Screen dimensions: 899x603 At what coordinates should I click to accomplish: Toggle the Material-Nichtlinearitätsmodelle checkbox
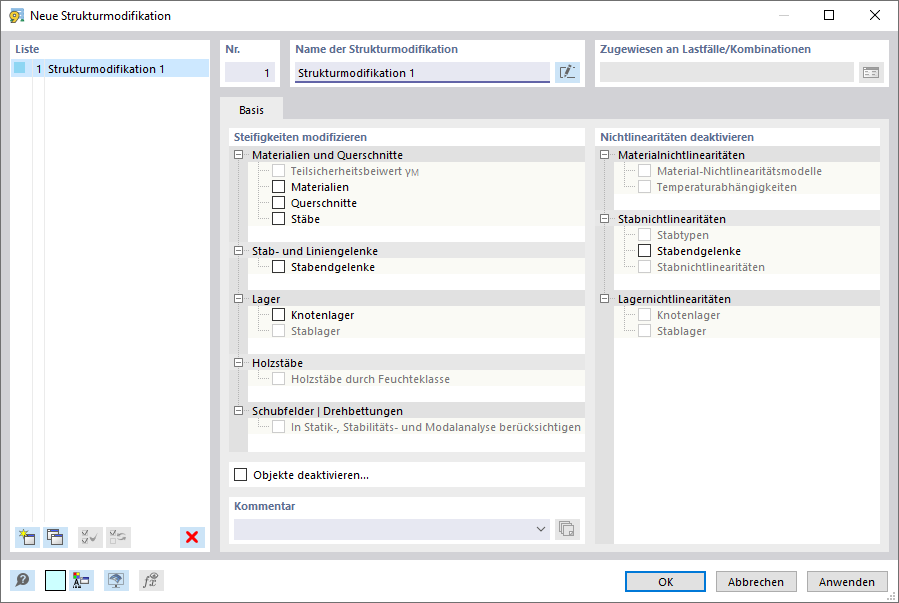[644, 171]
